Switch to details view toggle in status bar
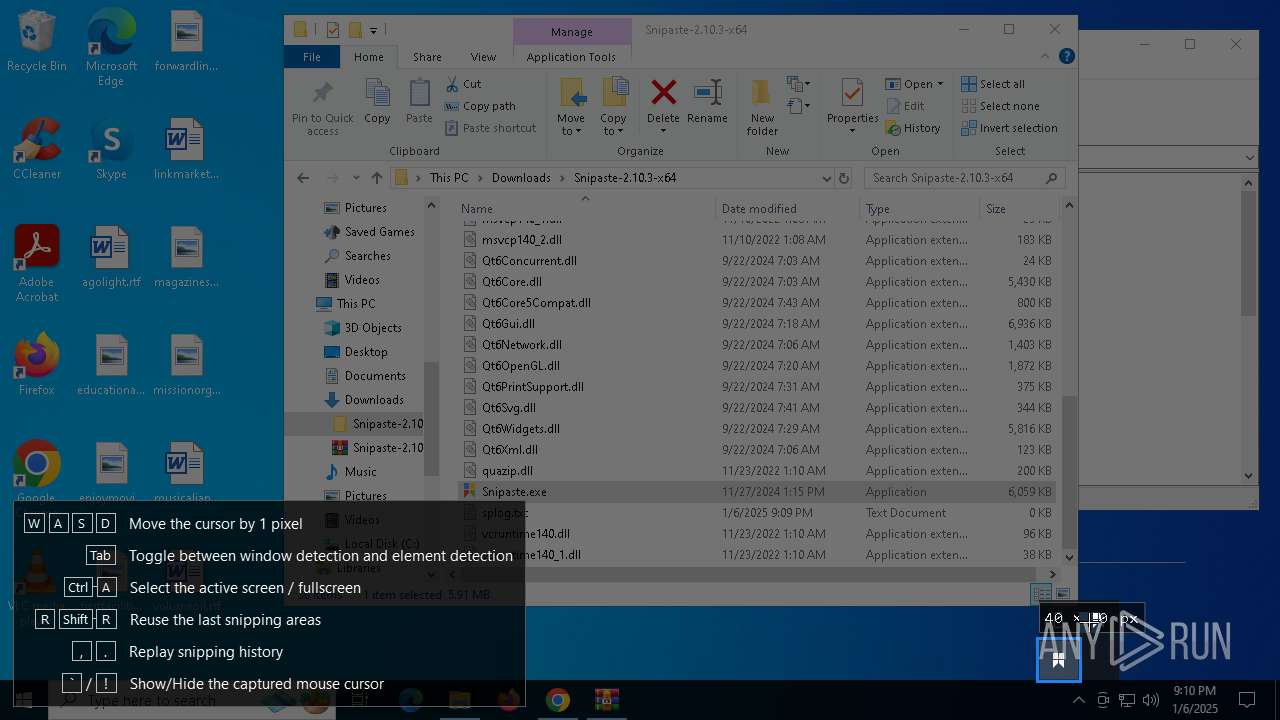1280x720 pixels. tap(1041, 594)
